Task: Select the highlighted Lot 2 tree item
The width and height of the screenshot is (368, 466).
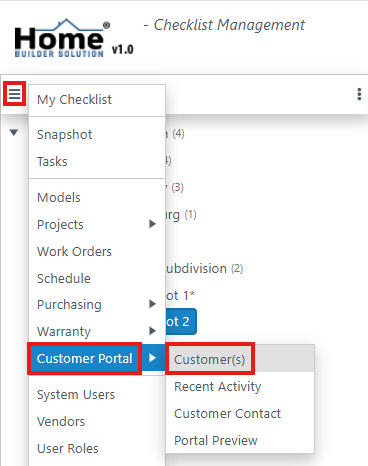Action: point(181,322)
